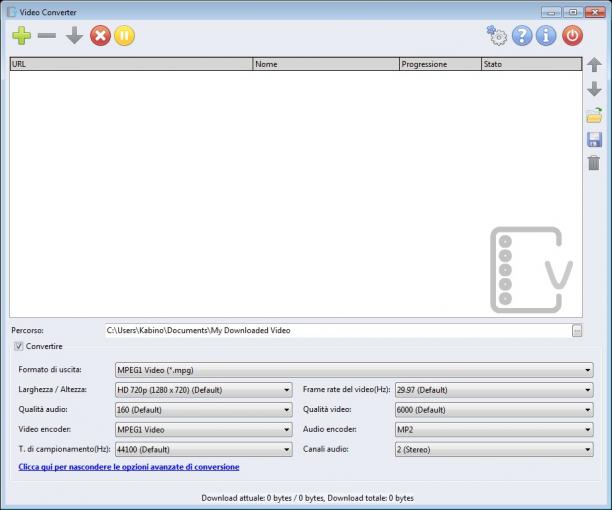Open the T. di campionamento dropdown
This screenshot has width=612, height=510.
click(x=203, y=450)
